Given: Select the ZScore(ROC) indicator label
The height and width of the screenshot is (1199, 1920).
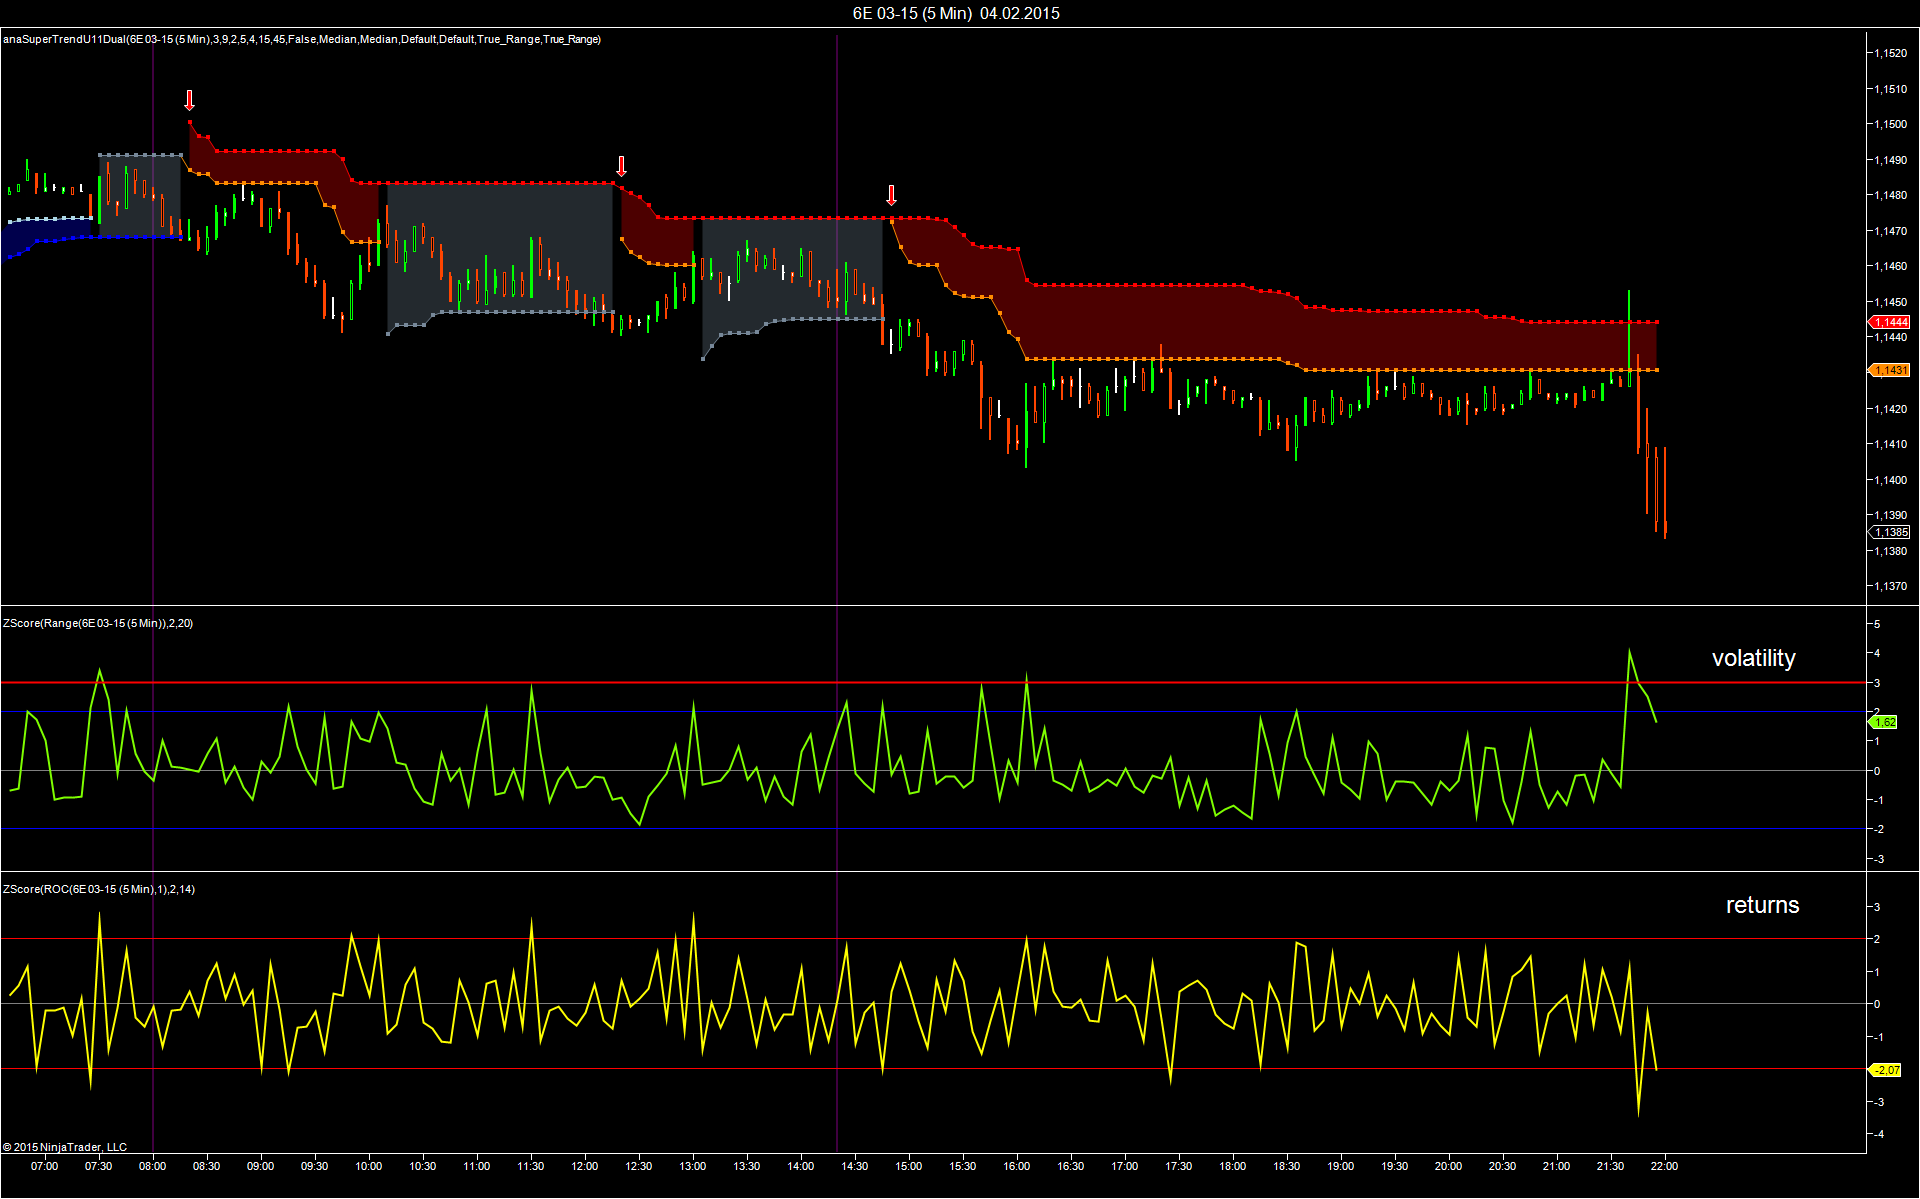Looking at the screenshot, I should 99,889.
